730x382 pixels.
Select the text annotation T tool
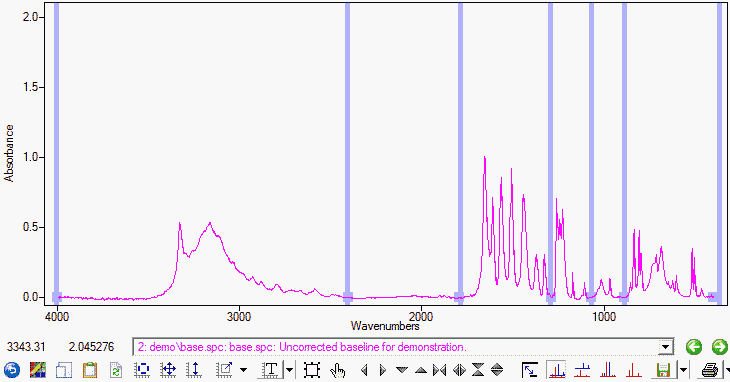click(270, 370)
